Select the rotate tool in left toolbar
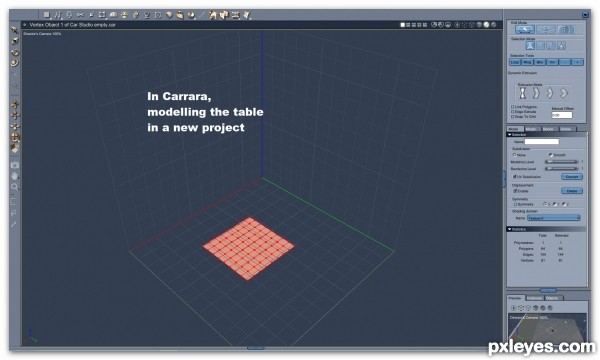The width and height of the screenshot is (600, 360). pos(15,52)
